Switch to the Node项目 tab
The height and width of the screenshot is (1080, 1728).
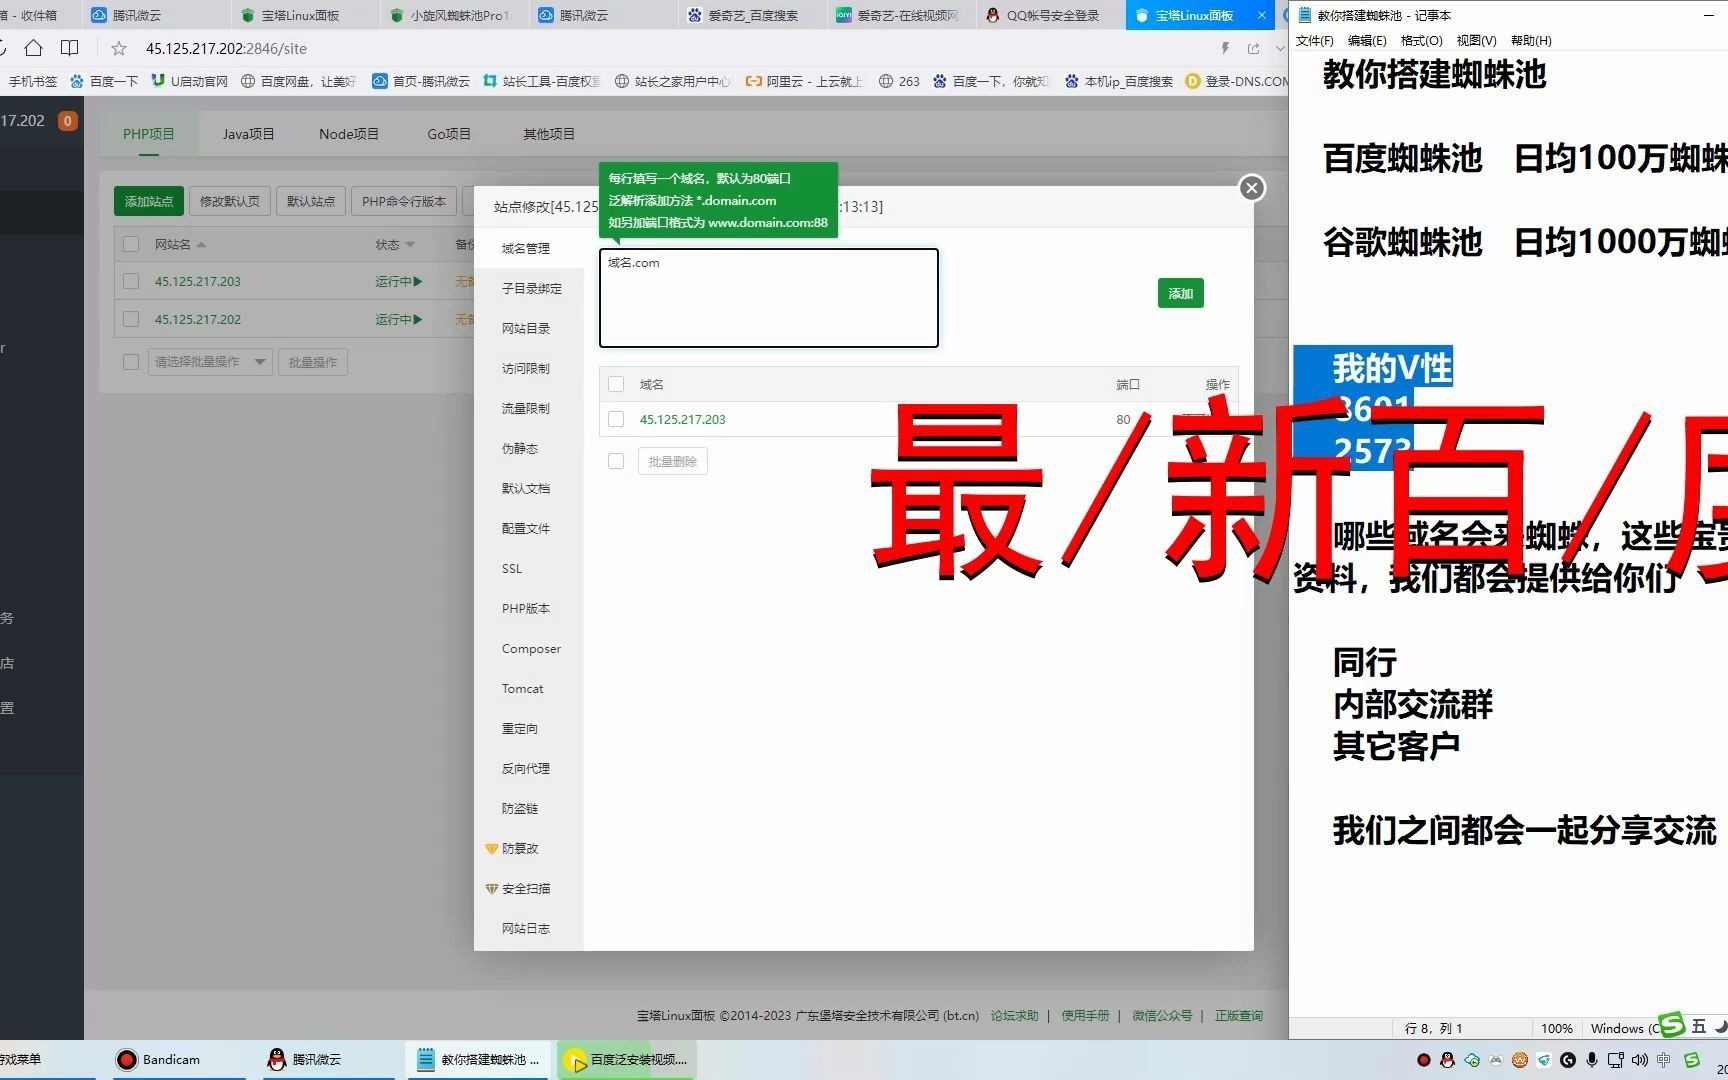coord(348,134)
